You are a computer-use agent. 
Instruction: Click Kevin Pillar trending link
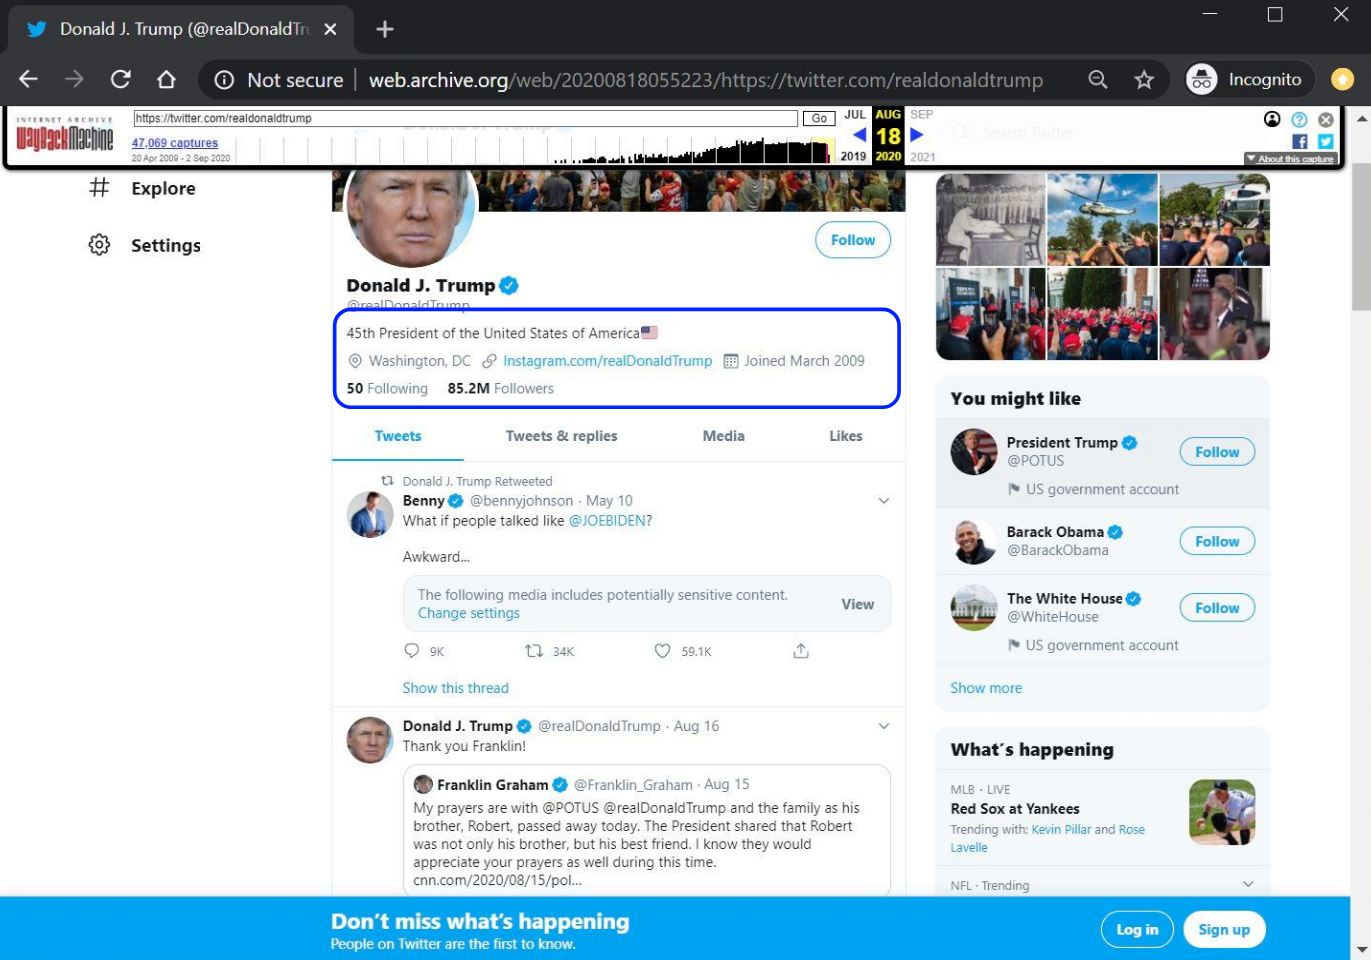[x=1061, y=830]
